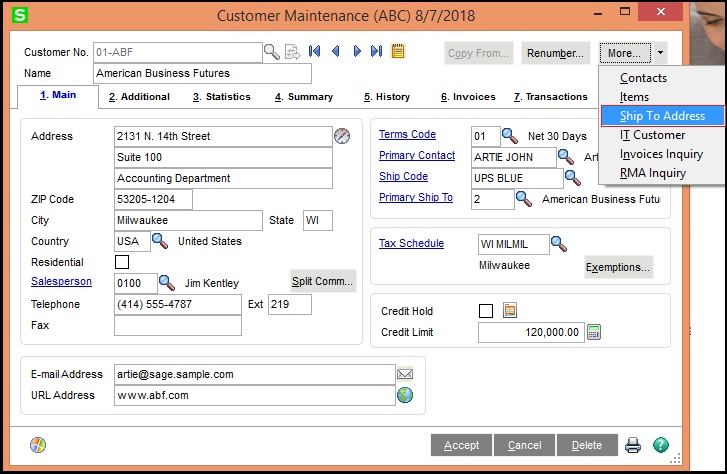Open the address map compass icon
The width and height of the screenshot is (727, 474).
pos(342,136)
